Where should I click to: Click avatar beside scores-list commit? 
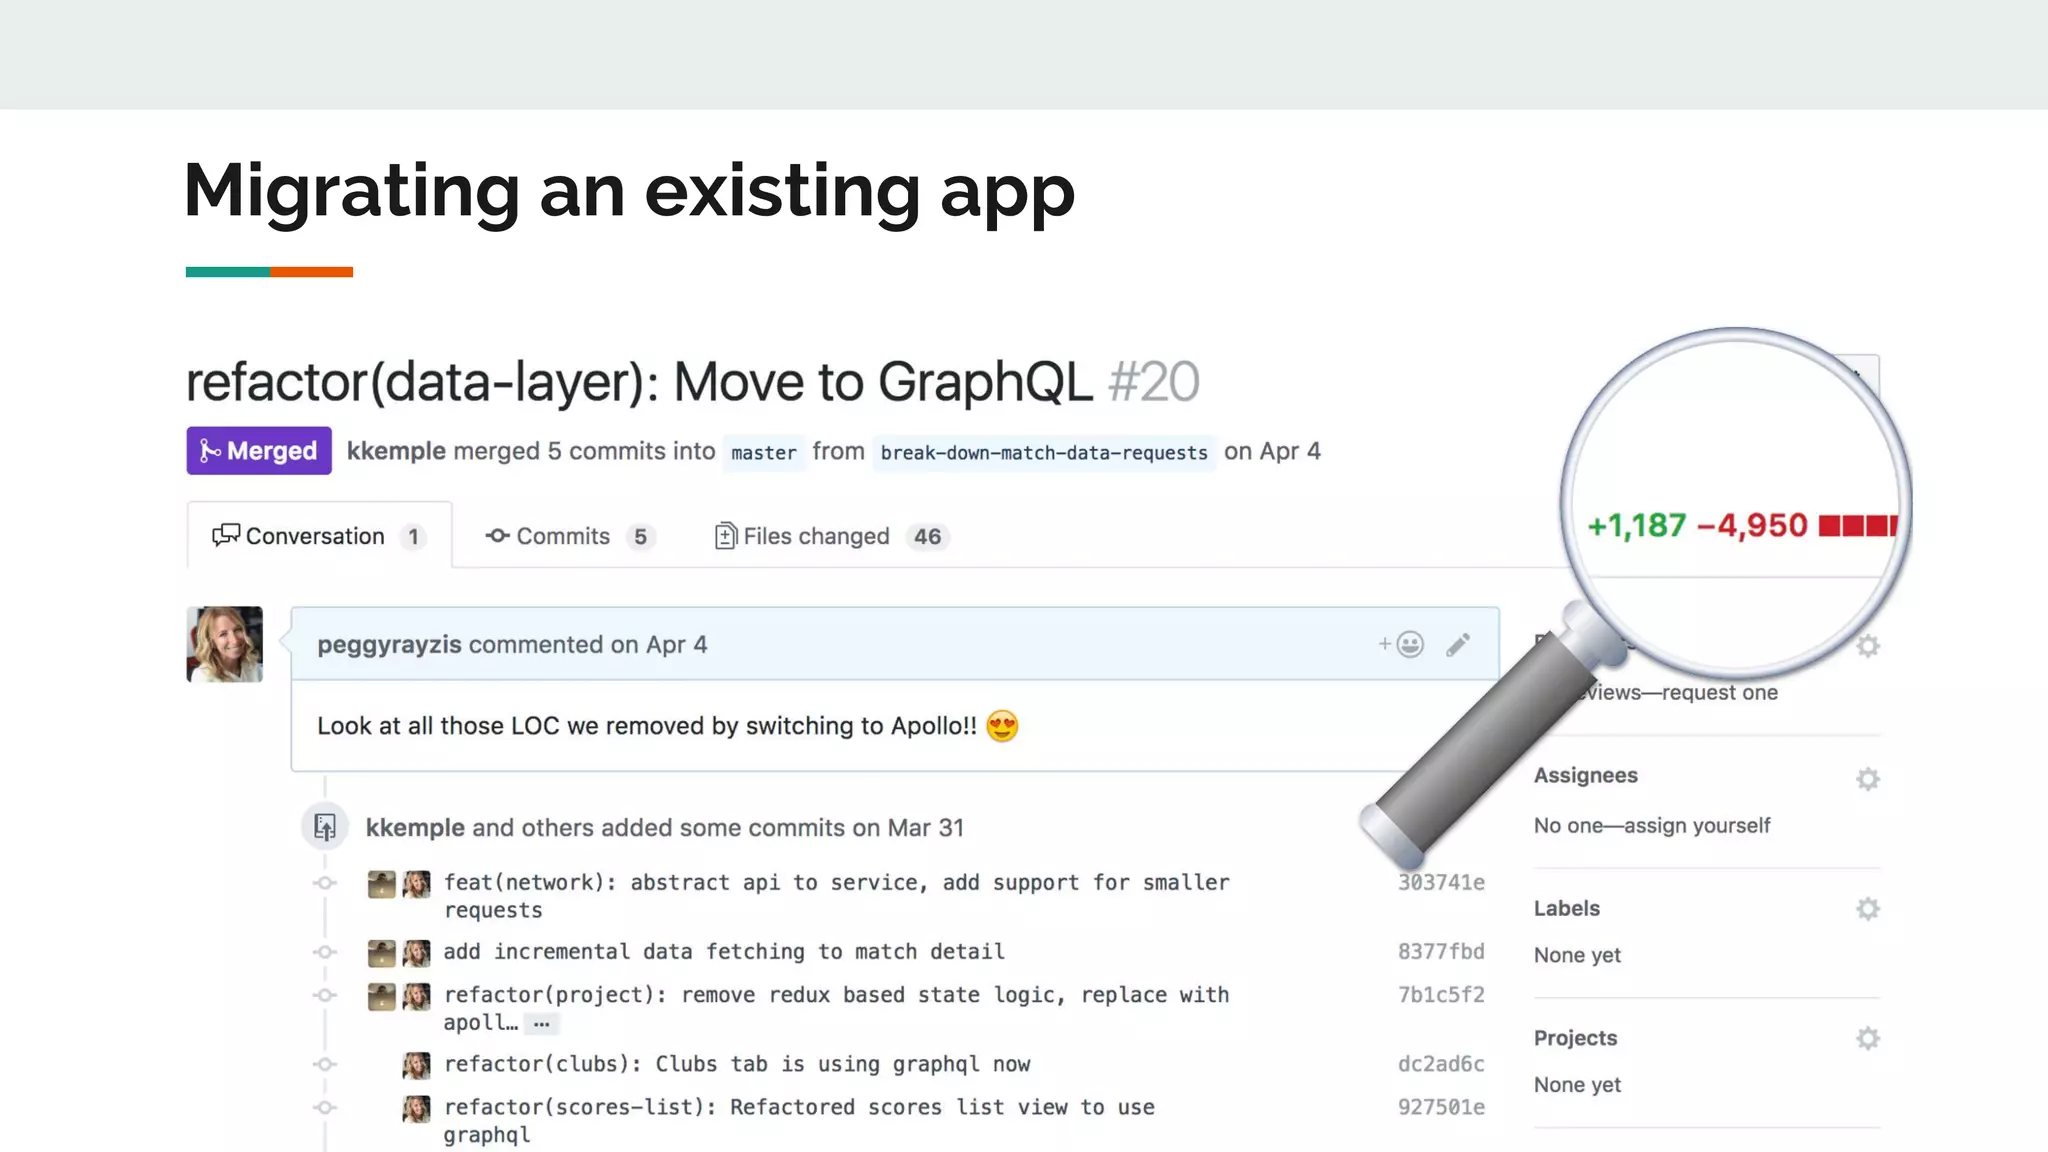(417, 1108)
